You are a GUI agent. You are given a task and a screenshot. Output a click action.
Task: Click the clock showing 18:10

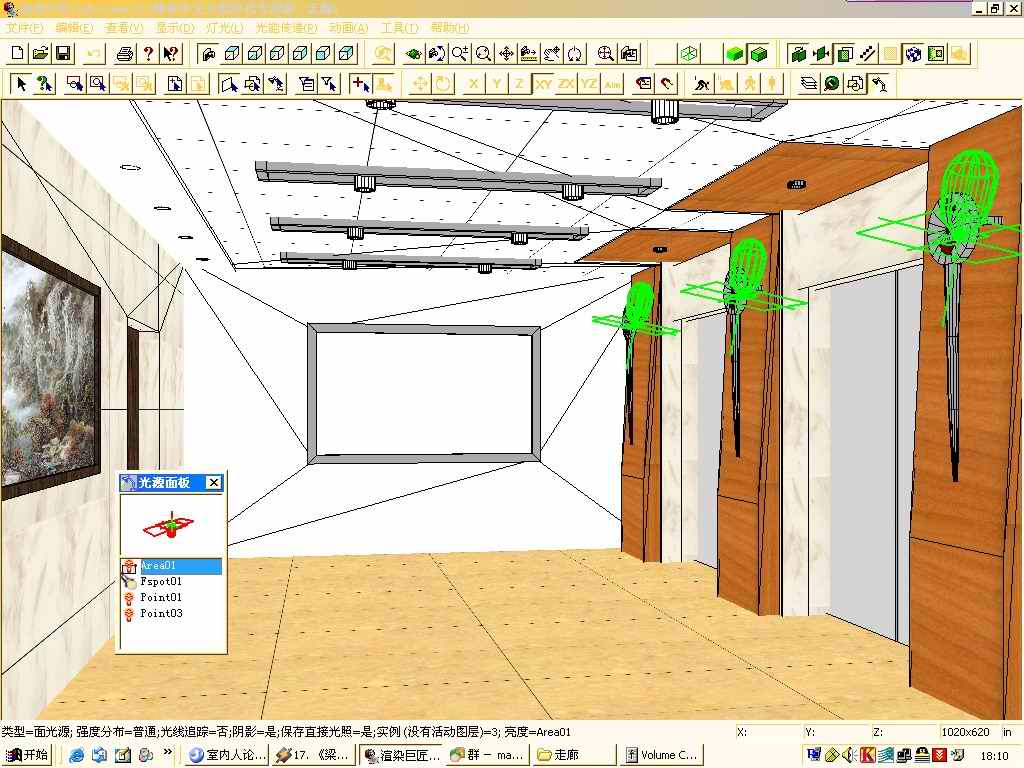pyautogui.click(x=994, y=756)
